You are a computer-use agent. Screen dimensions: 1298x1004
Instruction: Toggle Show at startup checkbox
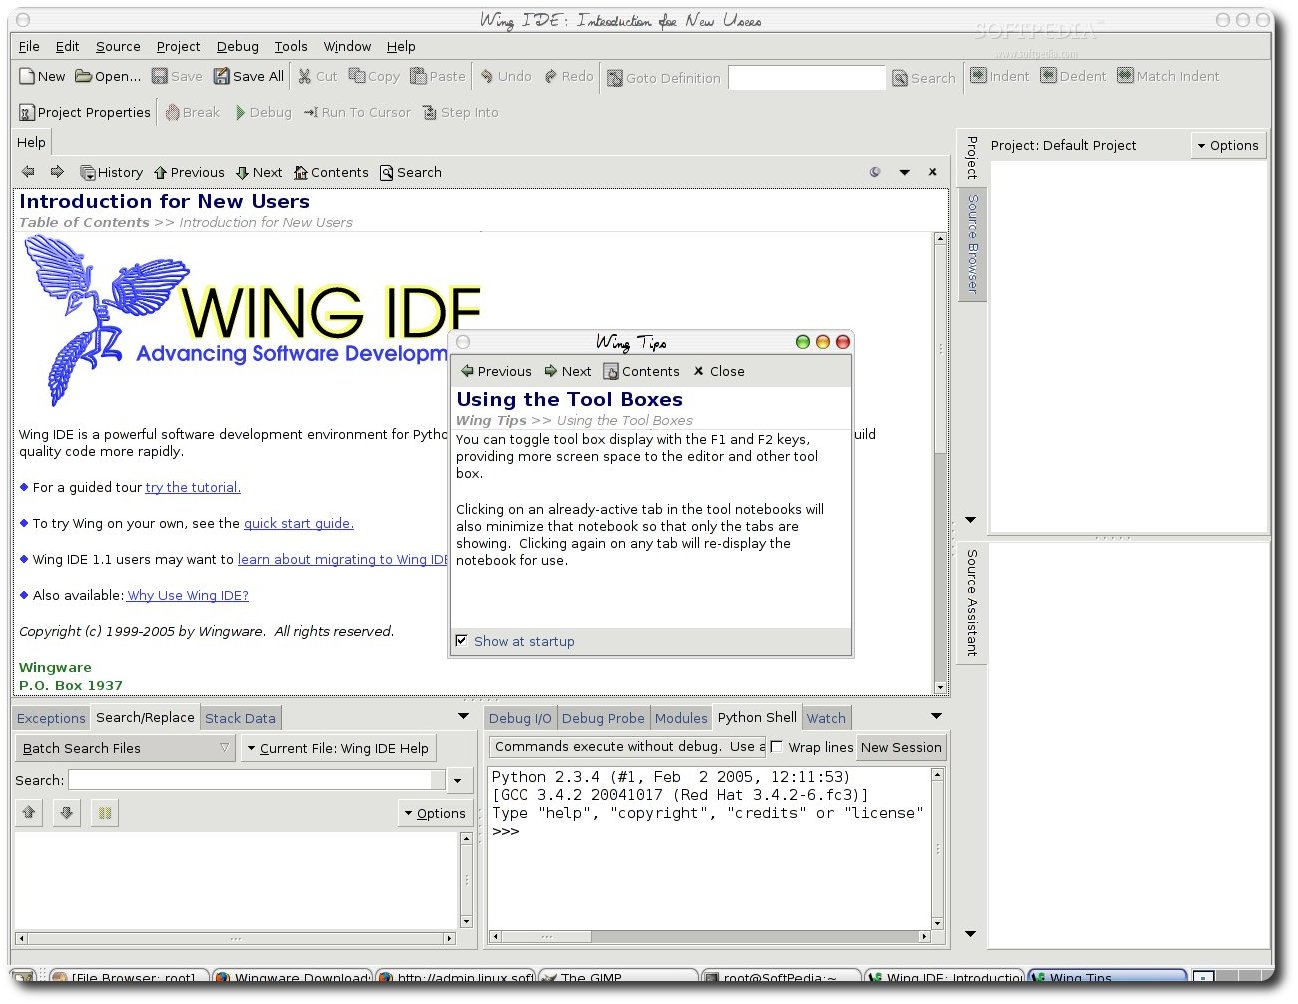coord(461,641)
